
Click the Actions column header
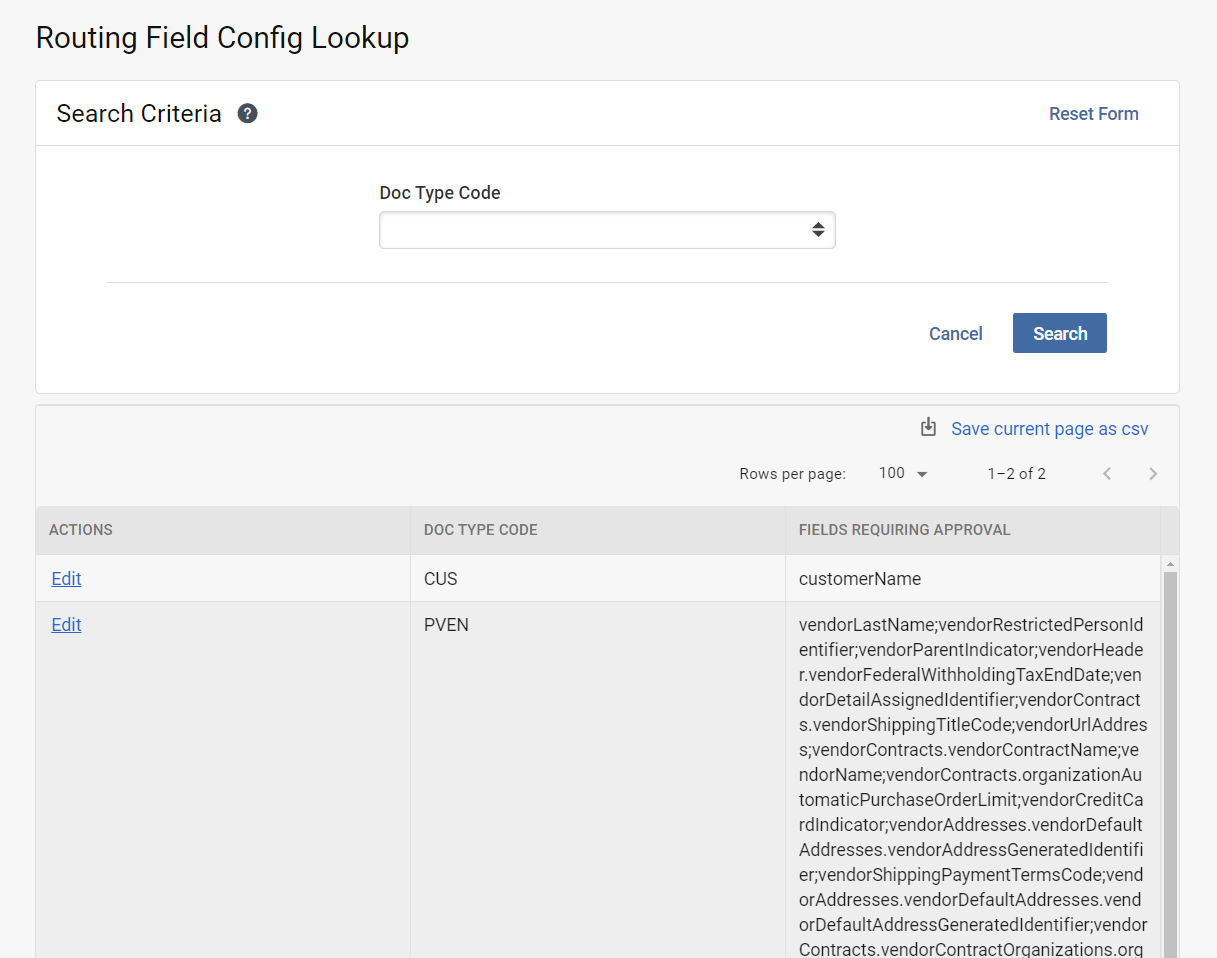coord(81,530)
